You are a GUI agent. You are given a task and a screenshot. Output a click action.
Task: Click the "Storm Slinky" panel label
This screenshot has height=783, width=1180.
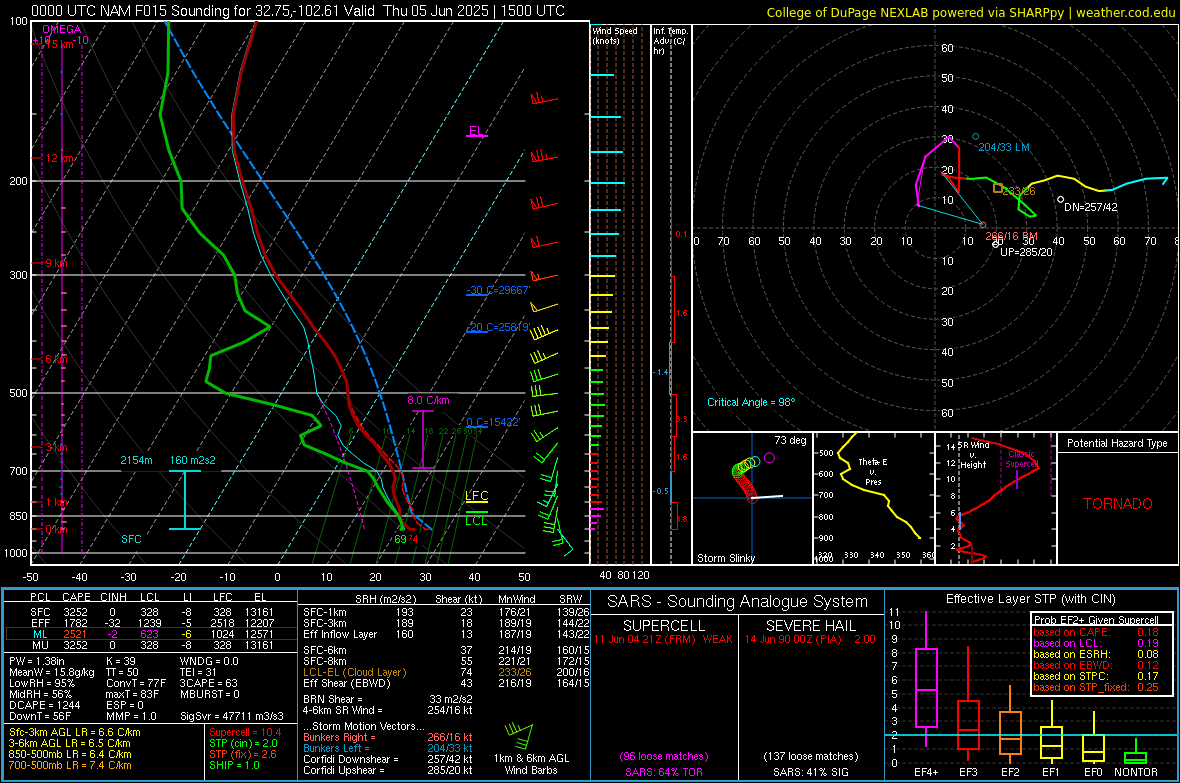coord(725,558)
